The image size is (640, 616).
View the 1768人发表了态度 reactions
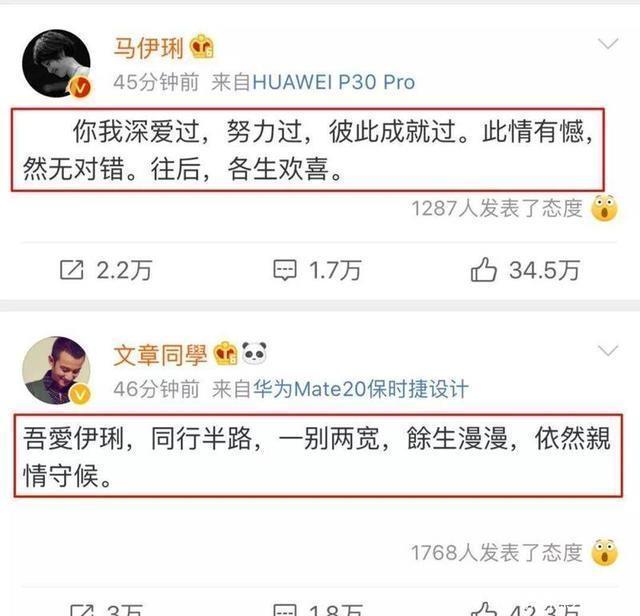point(496,553)
